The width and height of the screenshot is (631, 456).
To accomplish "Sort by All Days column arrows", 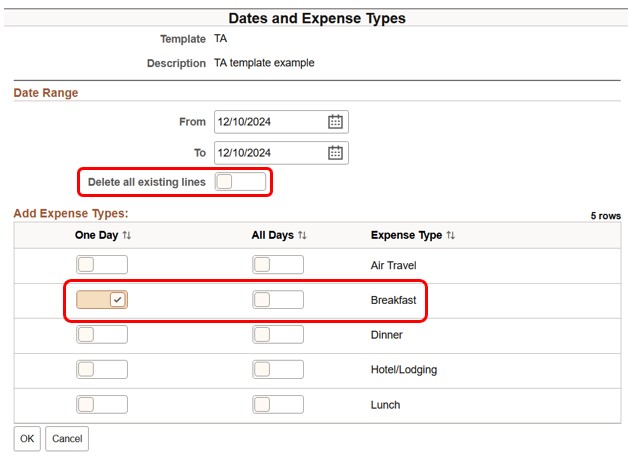I will 302,235.
